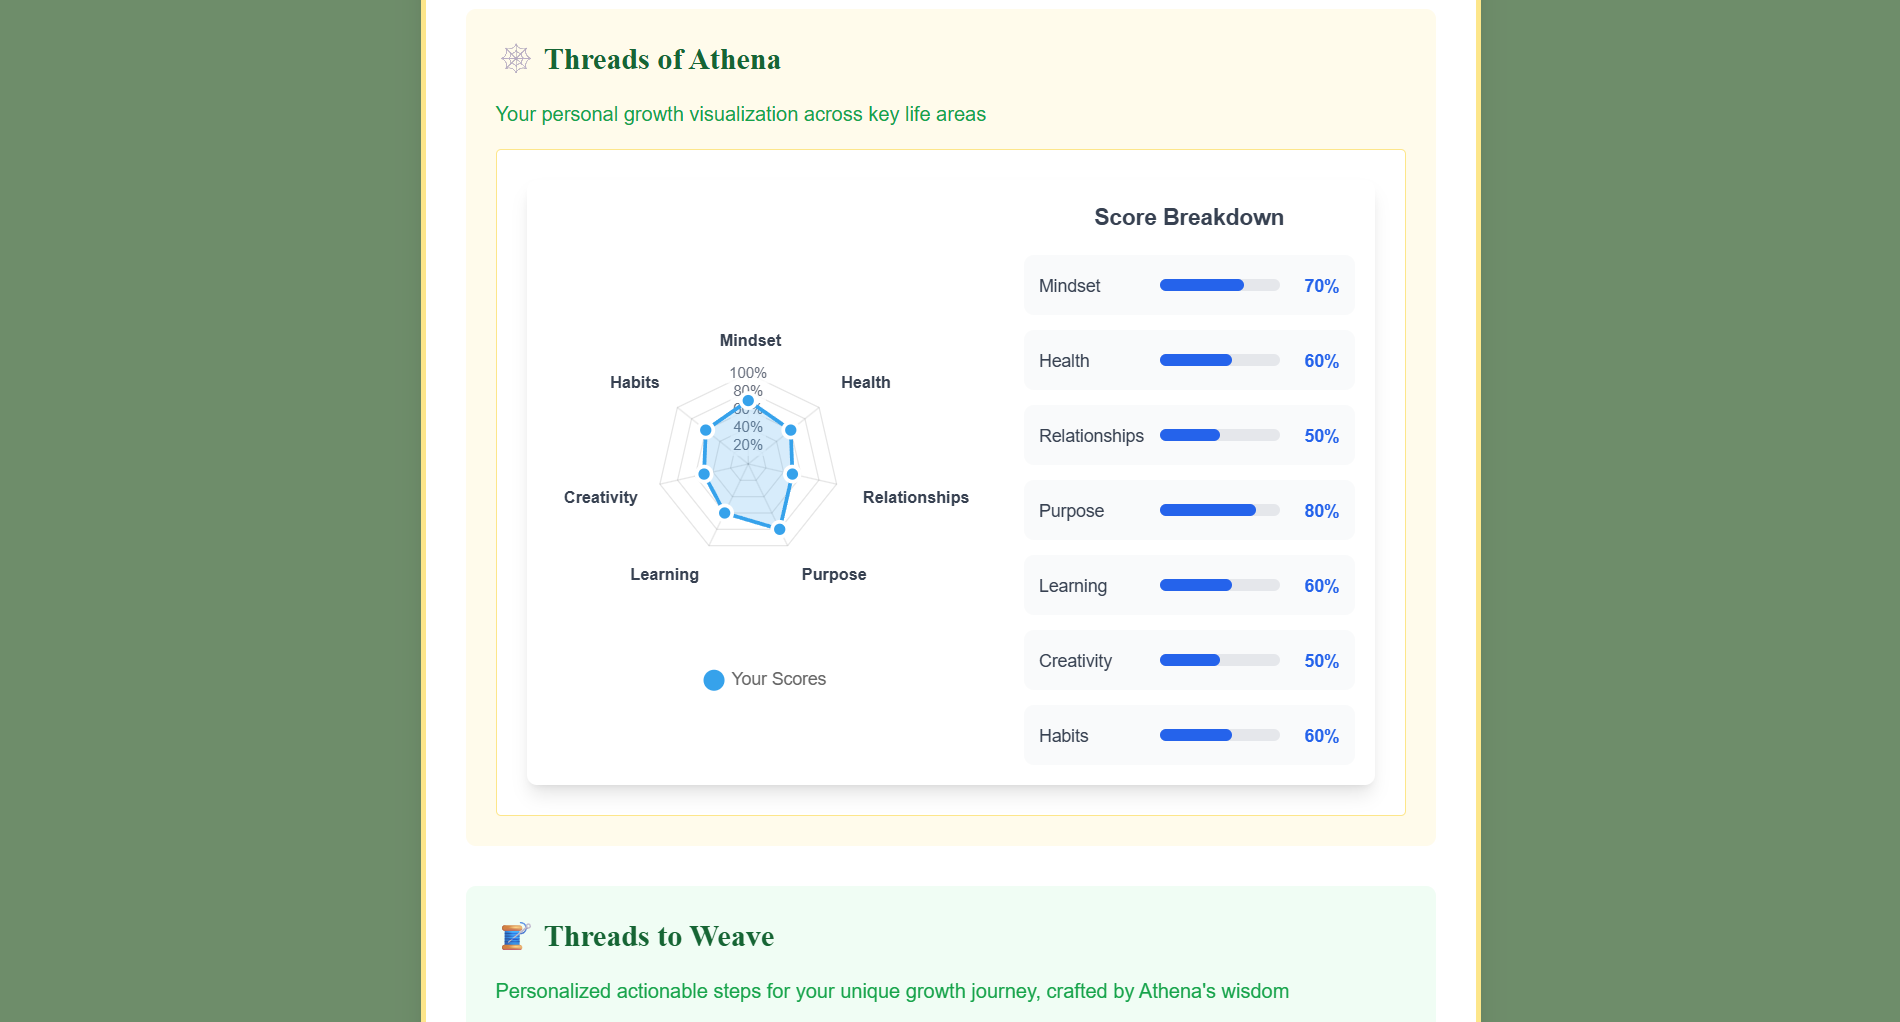Image resolution: width=1900 pixels, height=1022 pixels.
Task: Click the Purpose data point on radar chart
Action: pyautogui.click(x=780, y=529)
